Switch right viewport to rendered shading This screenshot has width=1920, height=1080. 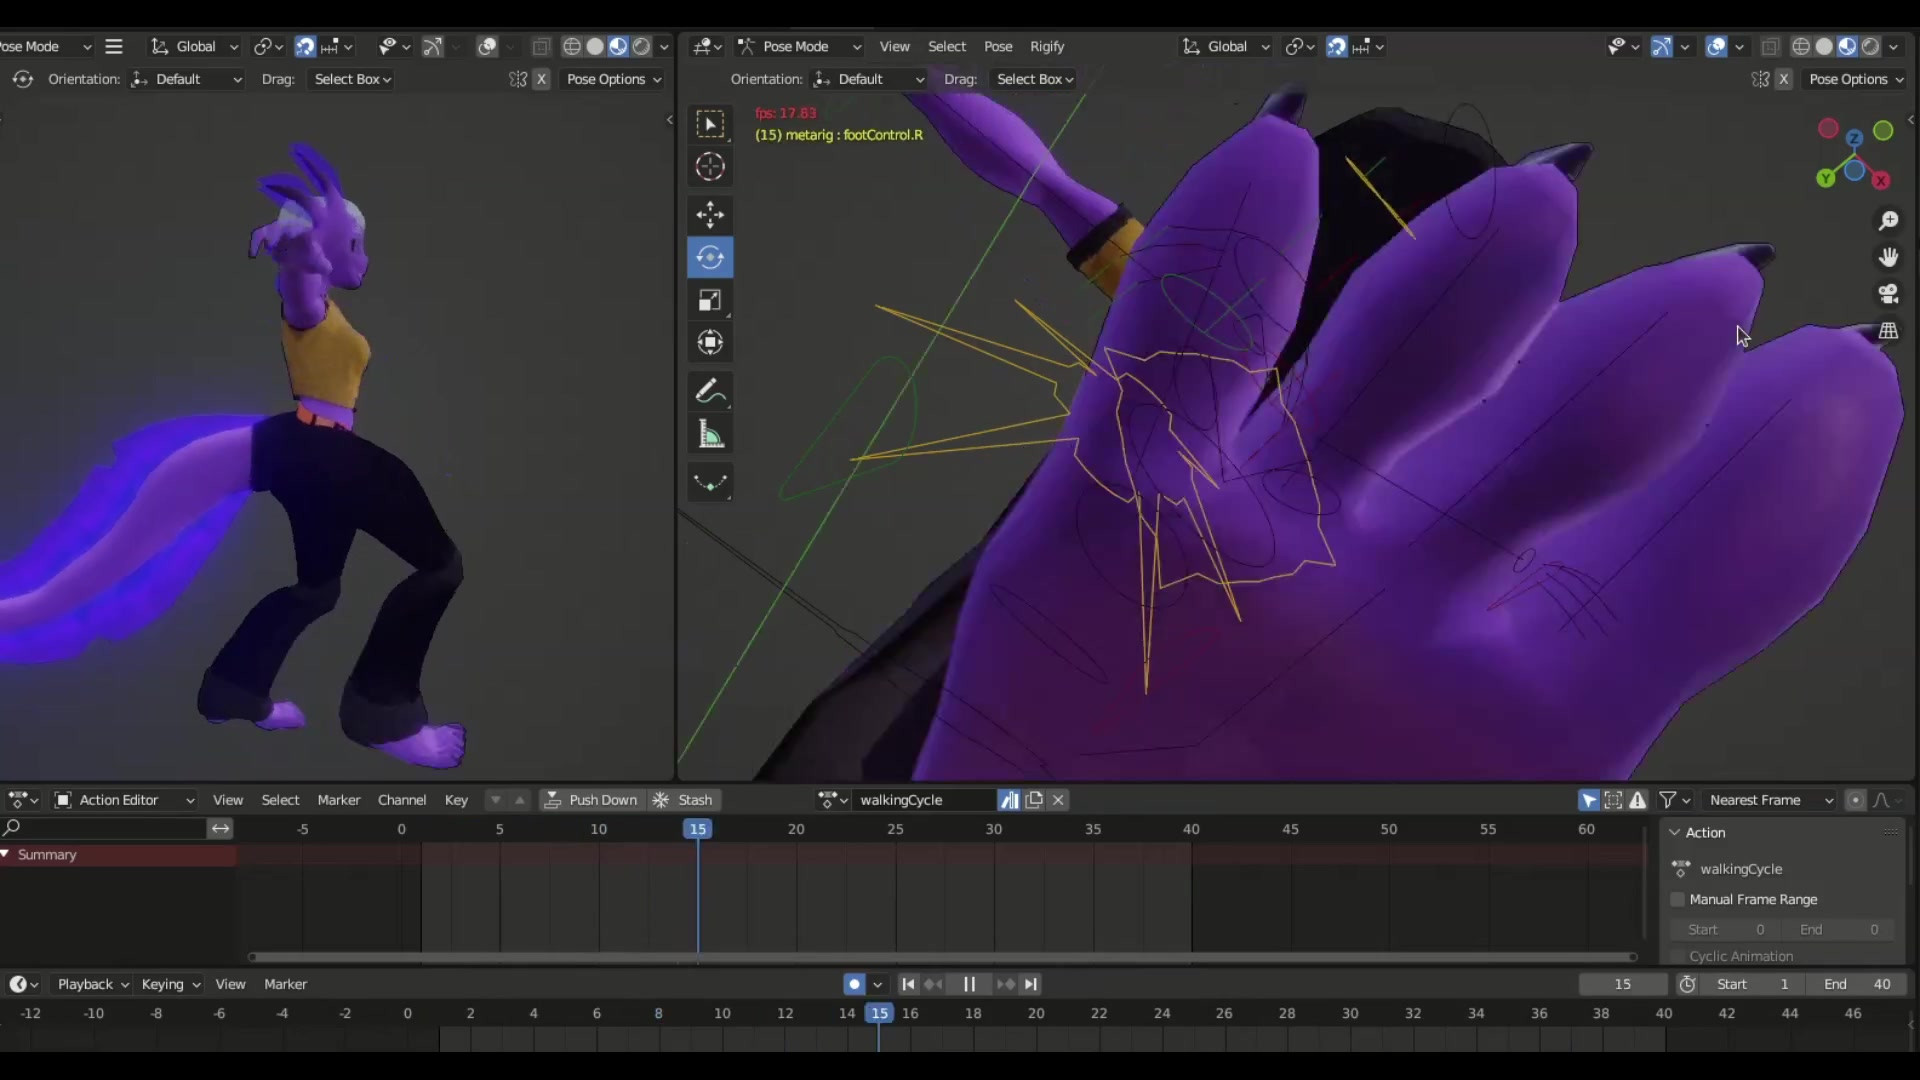coord(1870,46)
